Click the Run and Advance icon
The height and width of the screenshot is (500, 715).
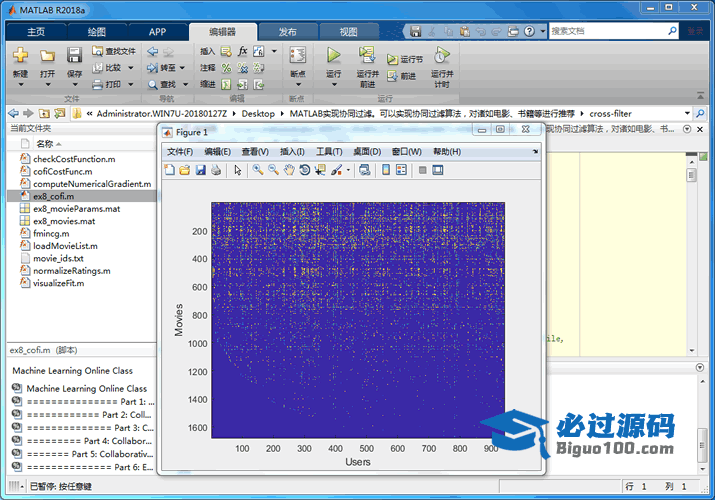pos(367,55)
